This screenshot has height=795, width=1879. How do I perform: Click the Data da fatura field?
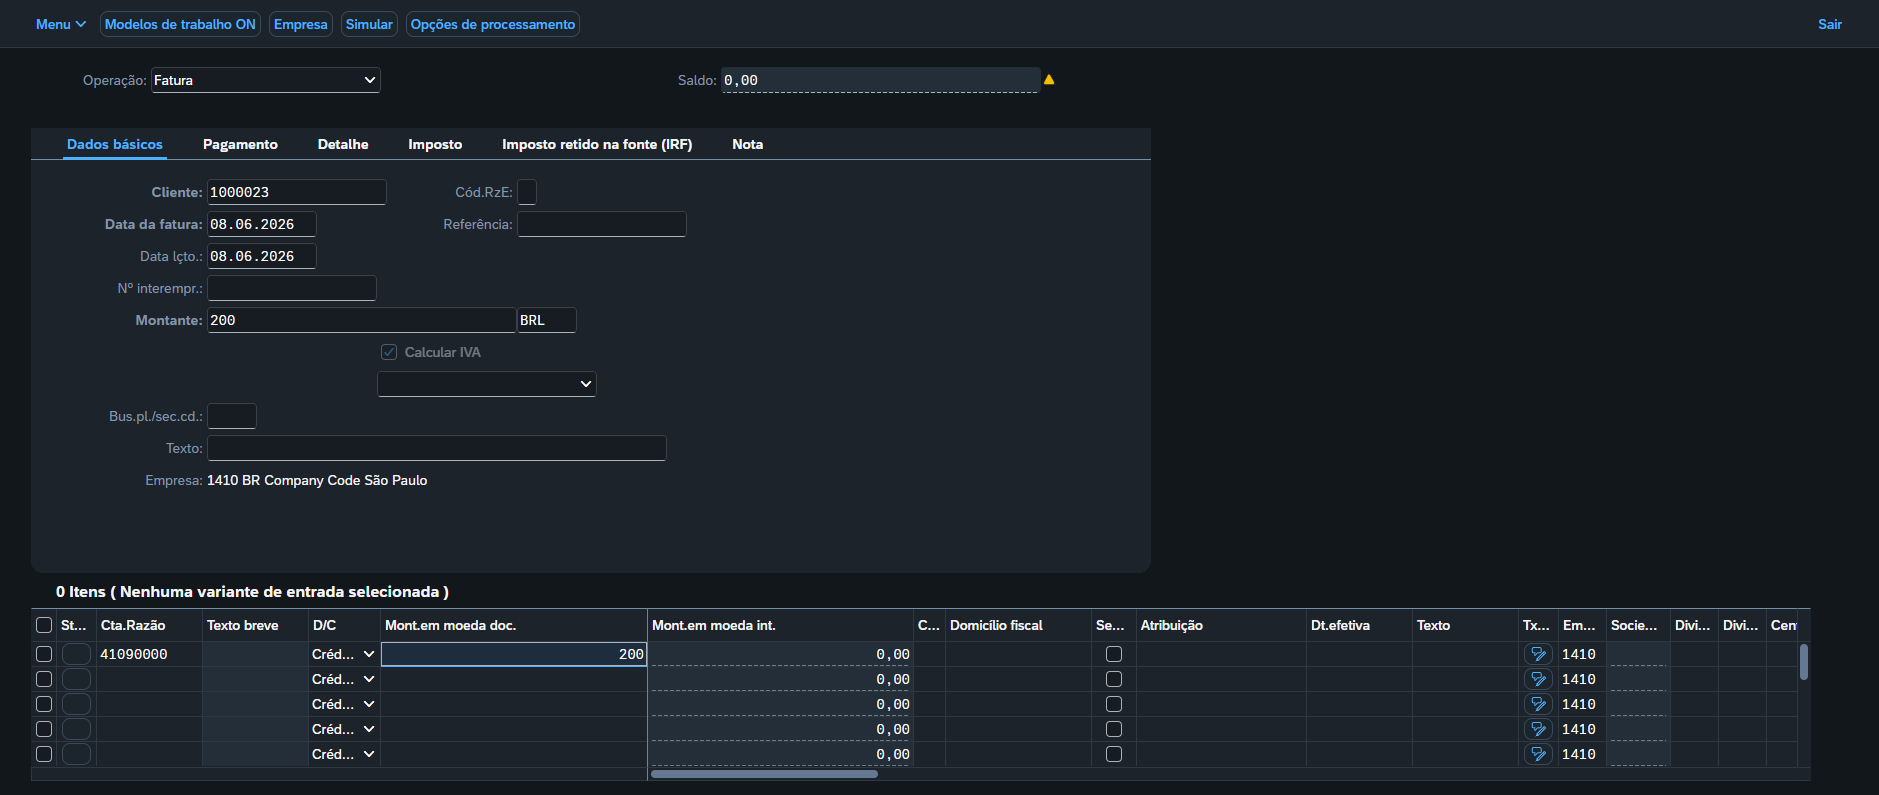[262, 224]
